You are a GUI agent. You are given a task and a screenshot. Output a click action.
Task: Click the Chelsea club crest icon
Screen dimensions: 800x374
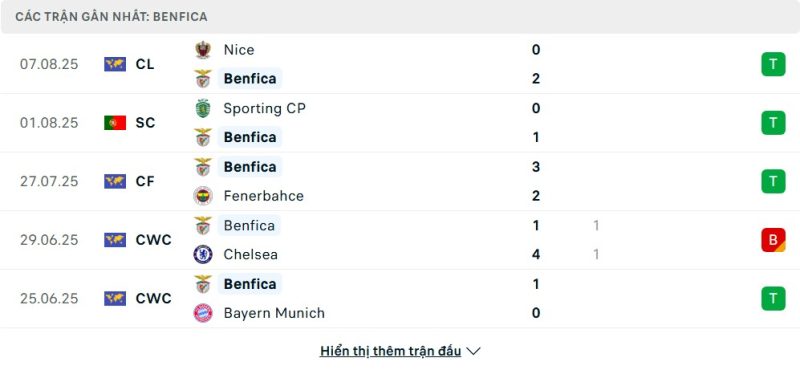pos(203,254)
